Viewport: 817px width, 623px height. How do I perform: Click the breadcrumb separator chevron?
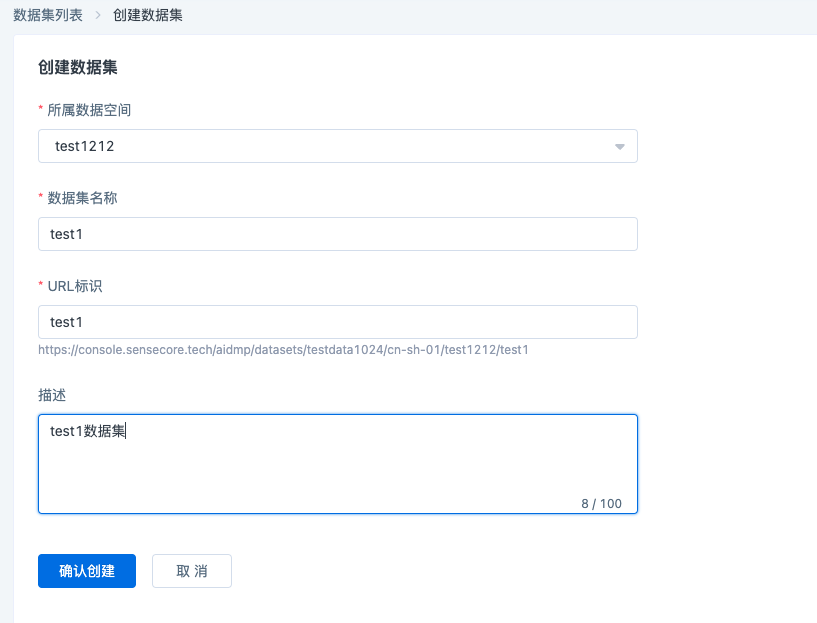coord(98,16)
